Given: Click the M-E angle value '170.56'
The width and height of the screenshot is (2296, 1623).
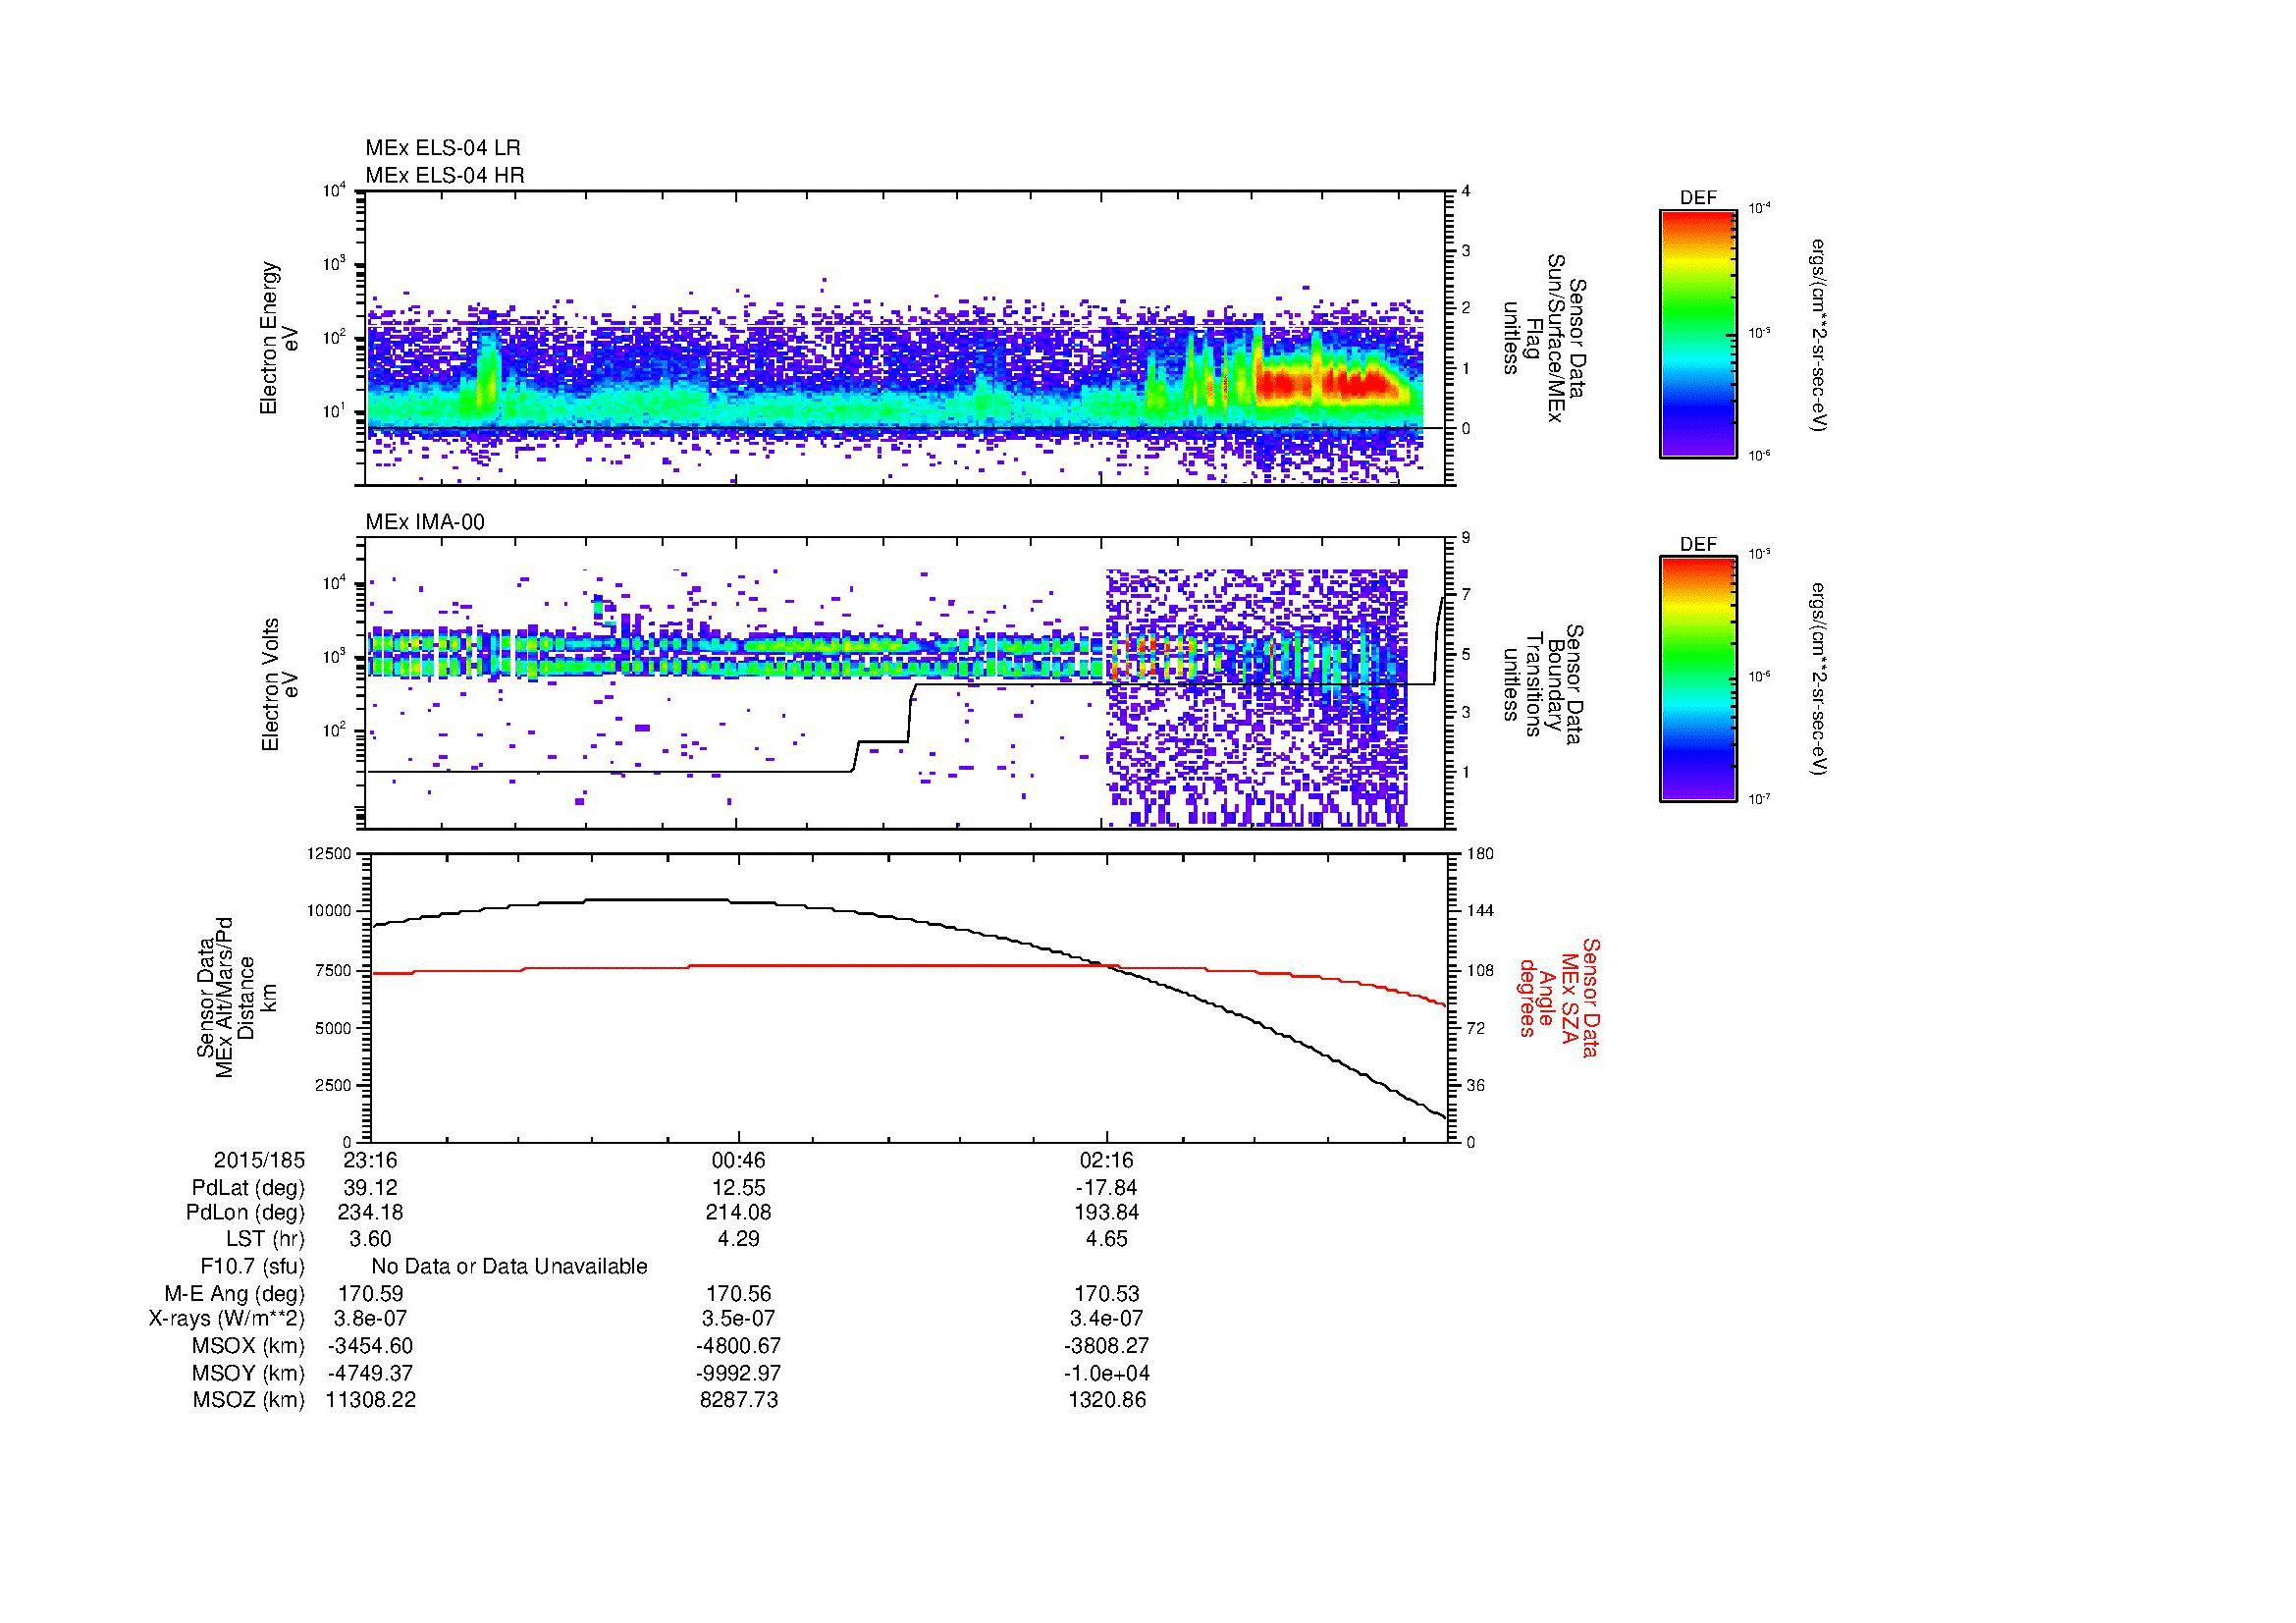Looking at the screenshot, I should click(x=738, y=1294).
